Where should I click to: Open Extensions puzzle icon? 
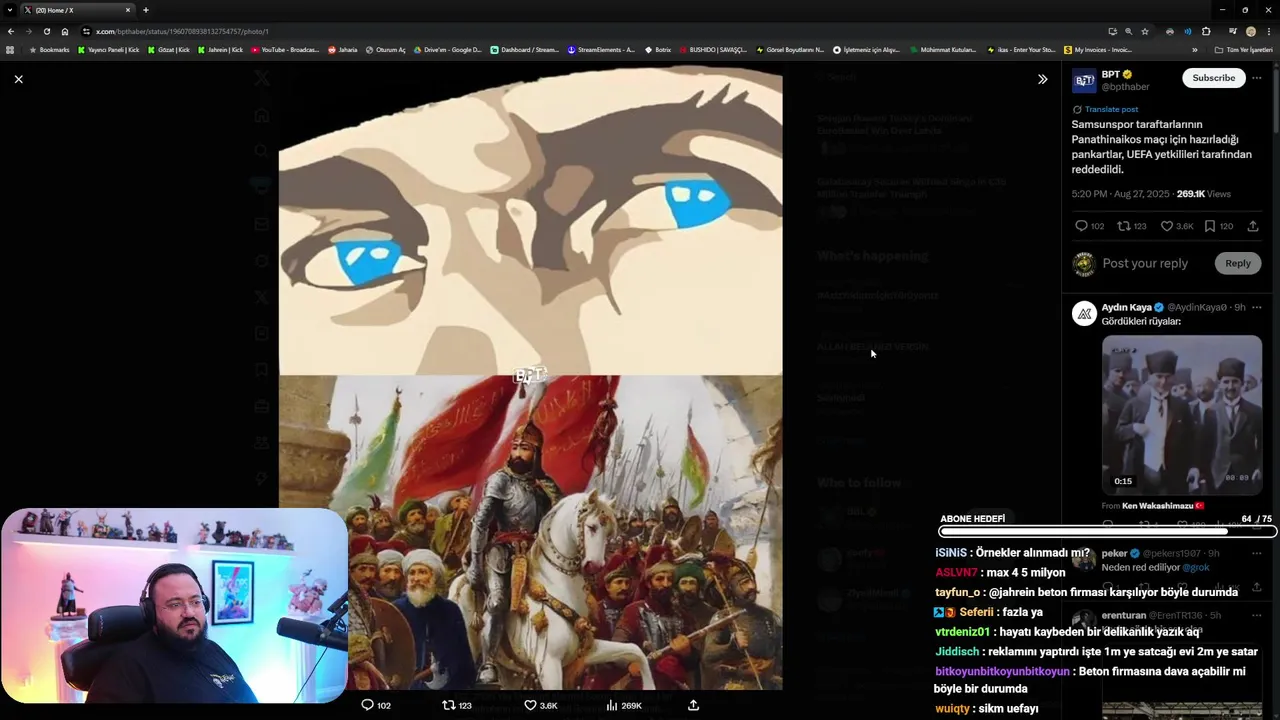(x=1206, y=31)
